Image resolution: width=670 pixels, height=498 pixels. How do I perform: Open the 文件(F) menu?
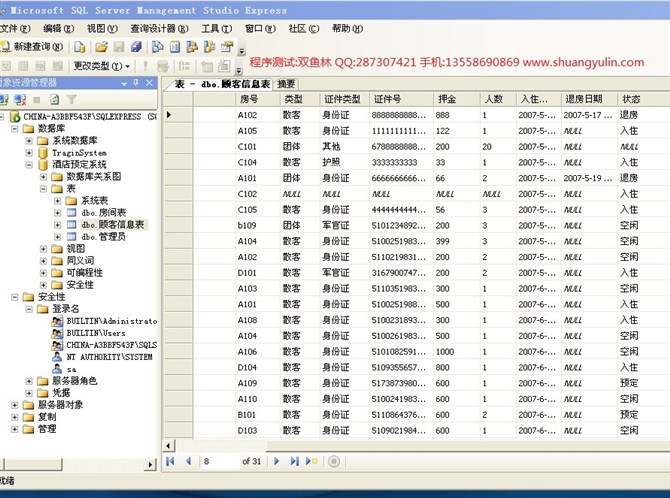point(15,29)
